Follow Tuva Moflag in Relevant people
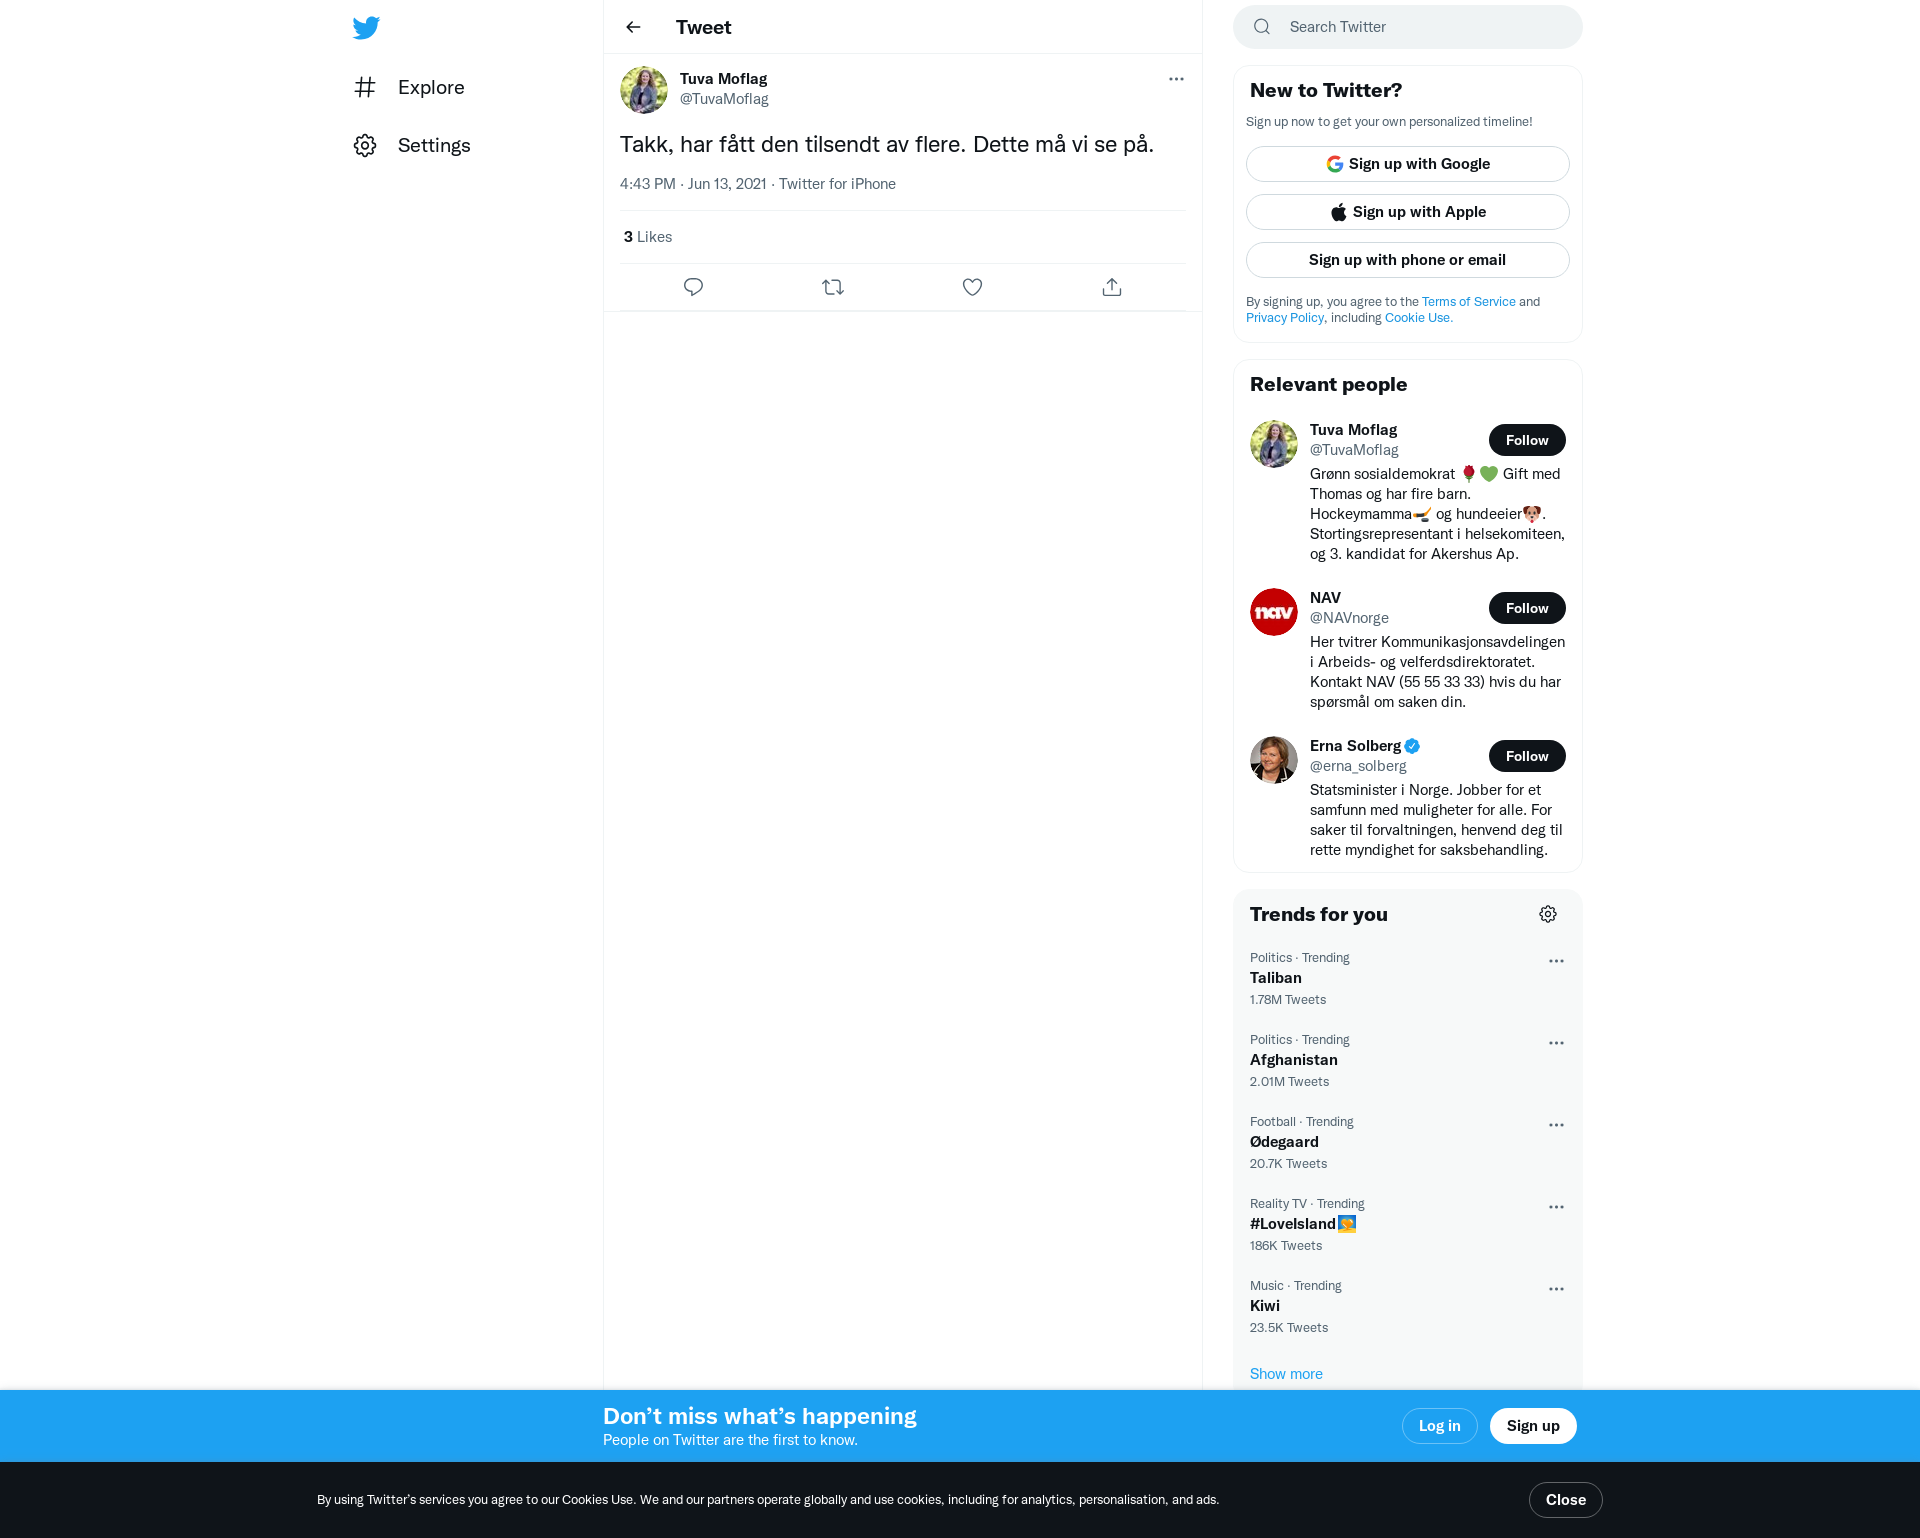 pyautogui.click(x=1527, y=440)
